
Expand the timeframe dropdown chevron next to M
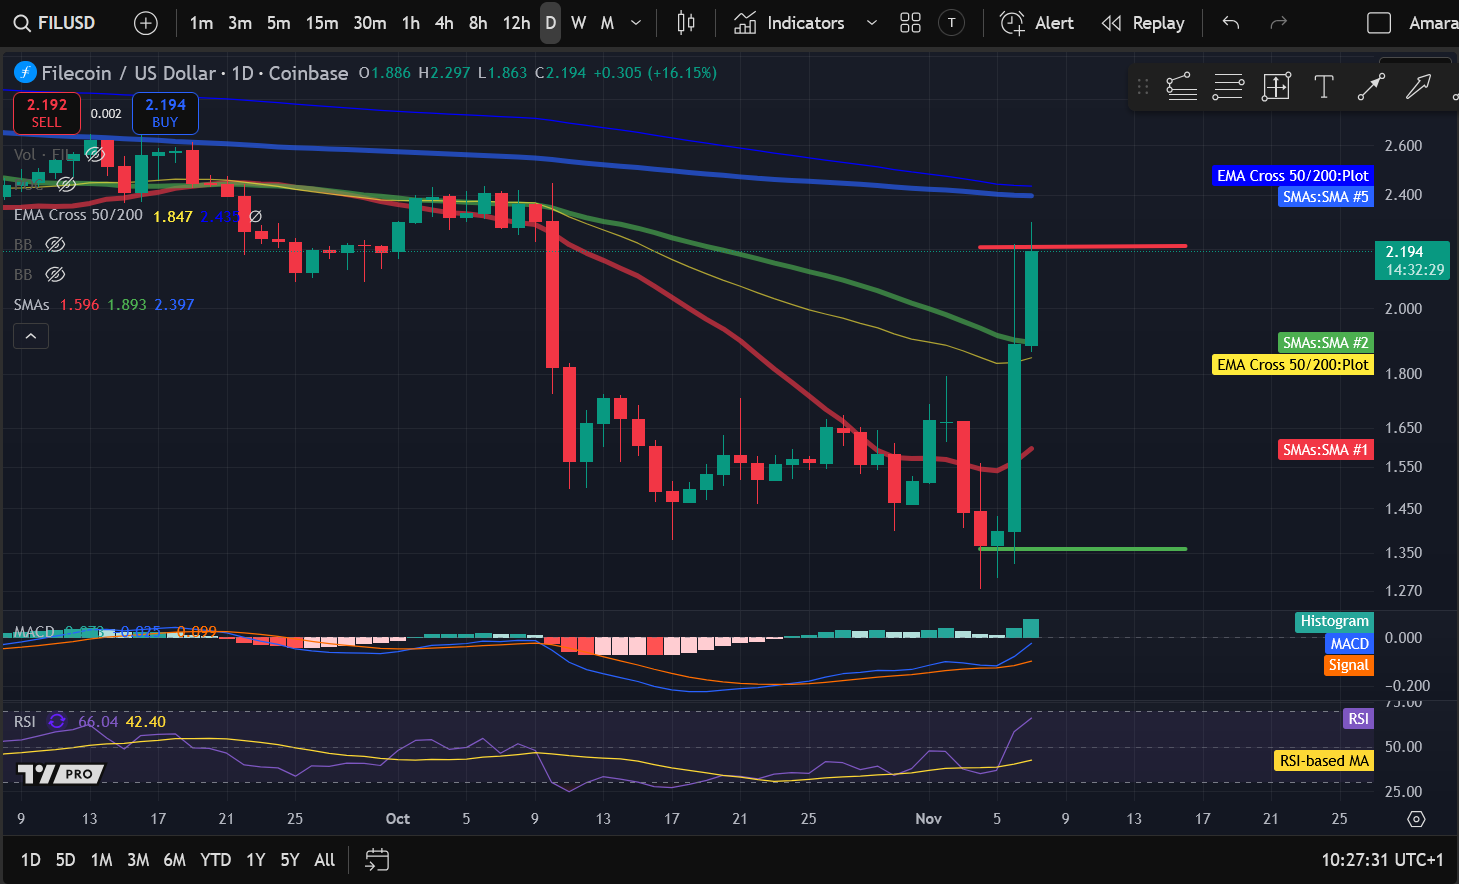pyautogui.click(x=634, y=22)
